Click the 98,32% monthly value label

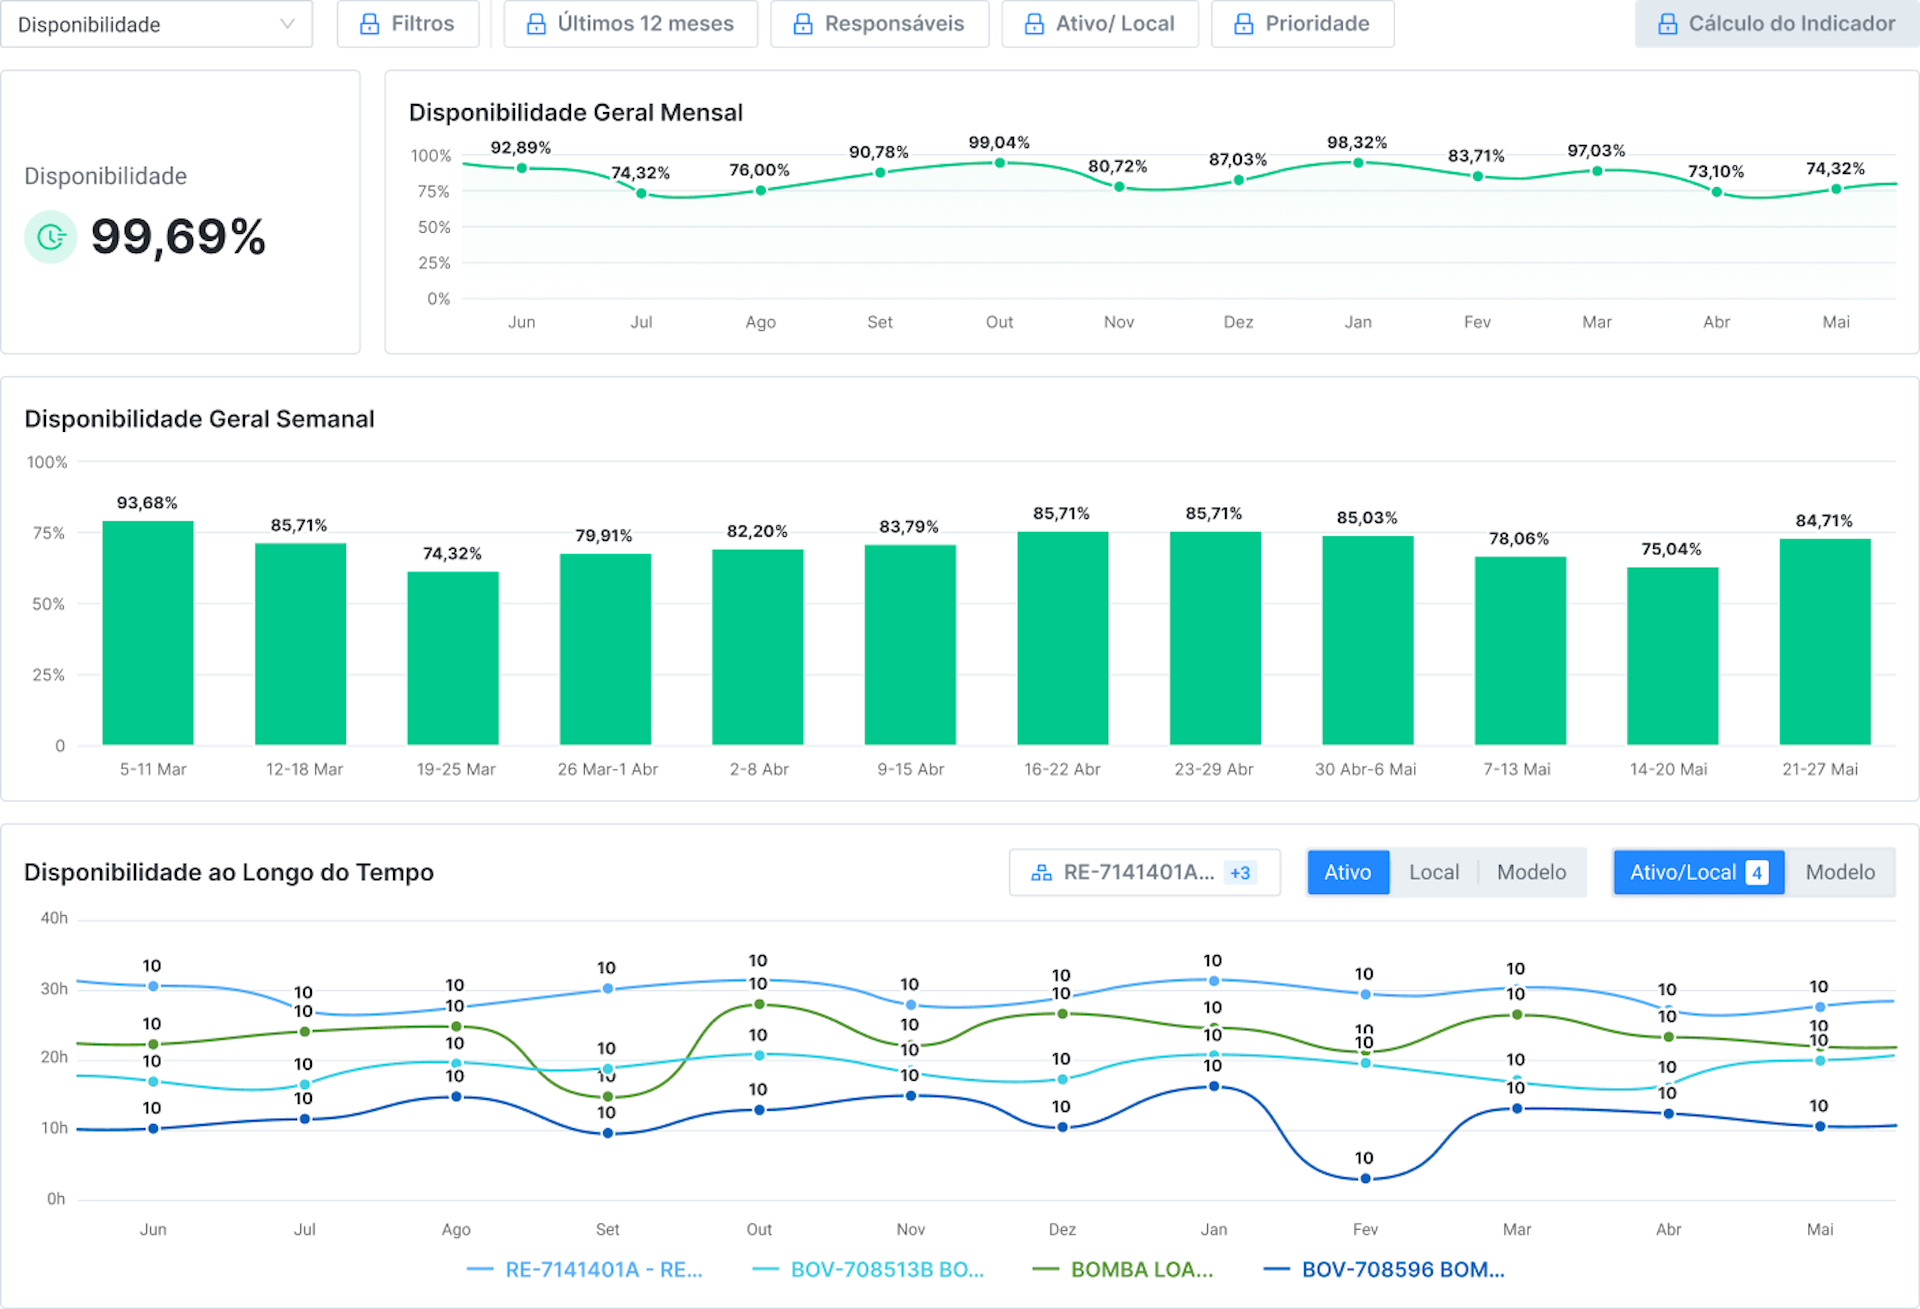point(1357,143)
